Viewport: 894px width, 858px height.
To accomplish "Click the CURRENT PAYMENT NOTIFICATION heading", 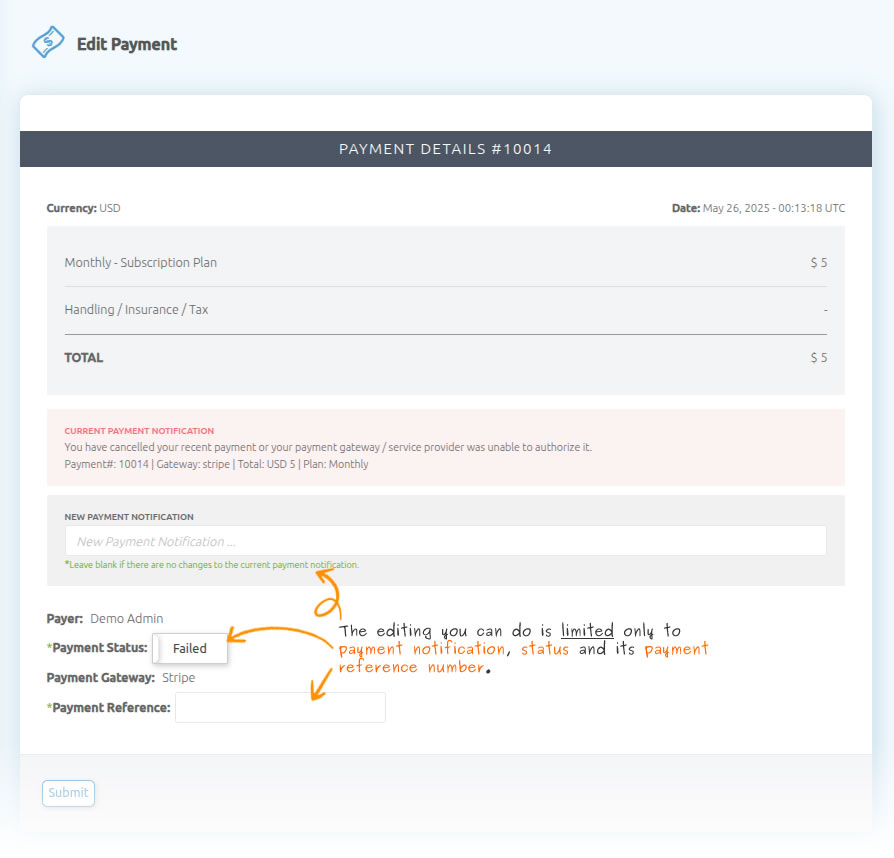I will (139, 431).
